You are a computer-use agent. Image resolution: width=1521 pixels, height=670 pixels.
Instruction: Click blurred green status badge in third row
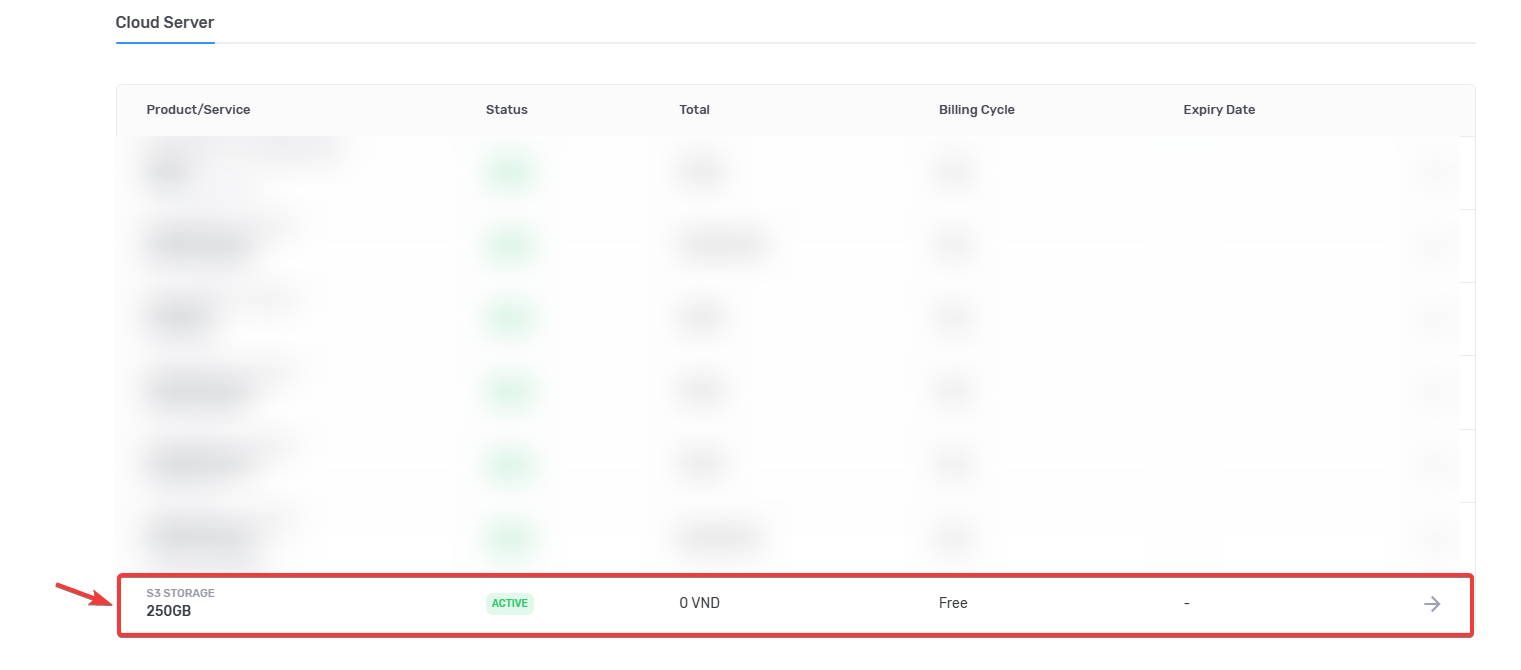[510, 319]
